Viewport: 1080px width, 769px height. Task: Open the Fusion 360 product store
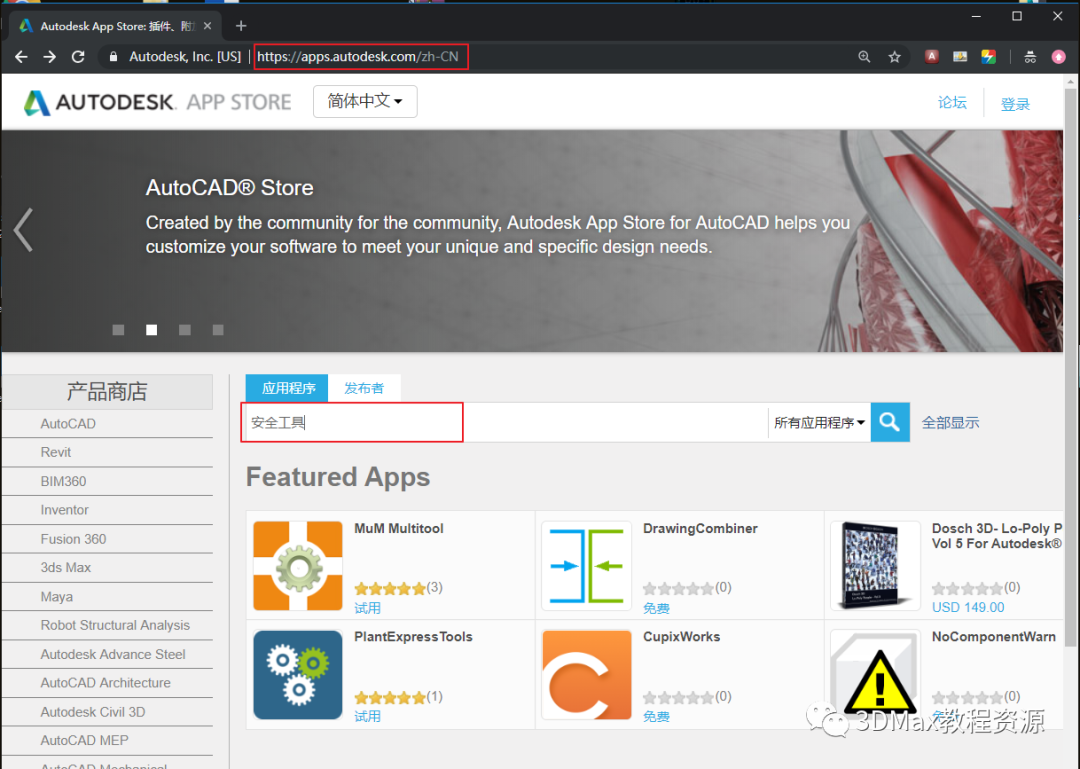pos(73,539)
